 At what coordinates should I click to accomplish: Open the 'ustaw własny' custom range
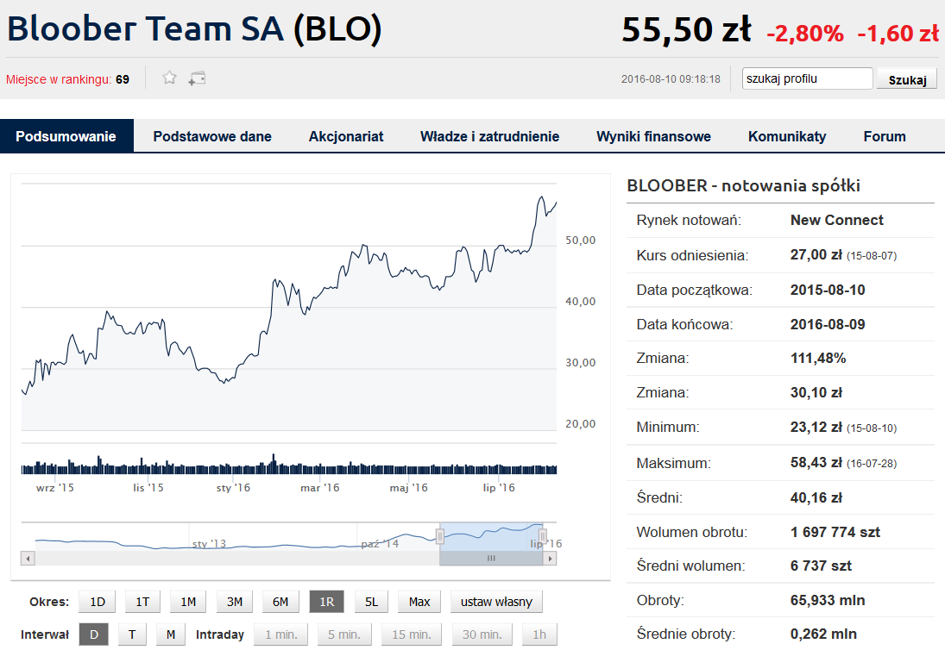pos(496,601)
